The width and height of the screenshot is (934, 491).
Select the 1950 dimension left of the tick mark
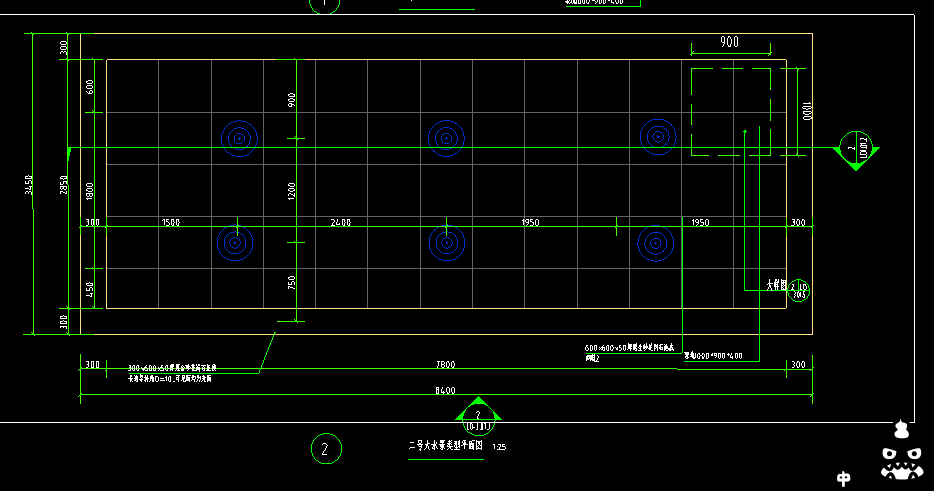530,222
